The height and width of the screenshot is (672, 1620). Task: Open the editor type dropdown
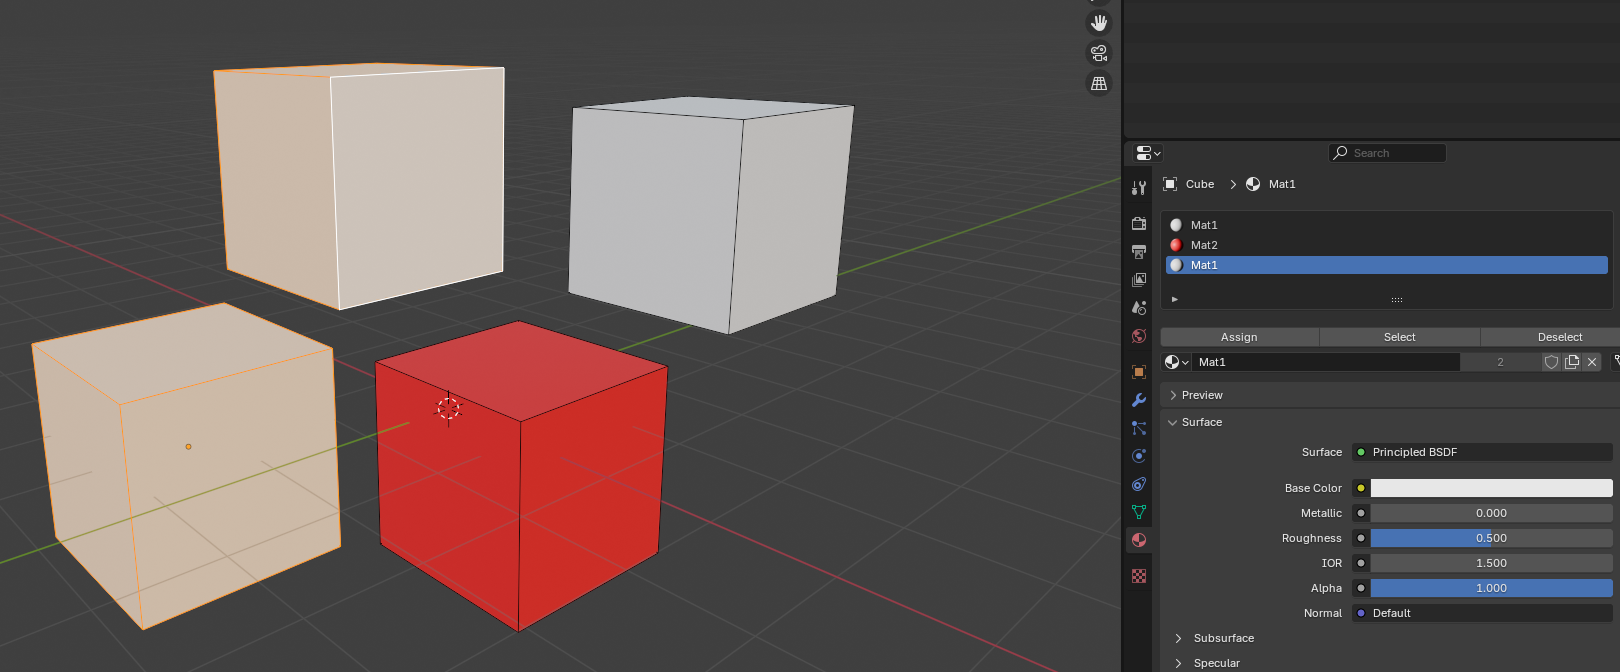click(1148, 153)
